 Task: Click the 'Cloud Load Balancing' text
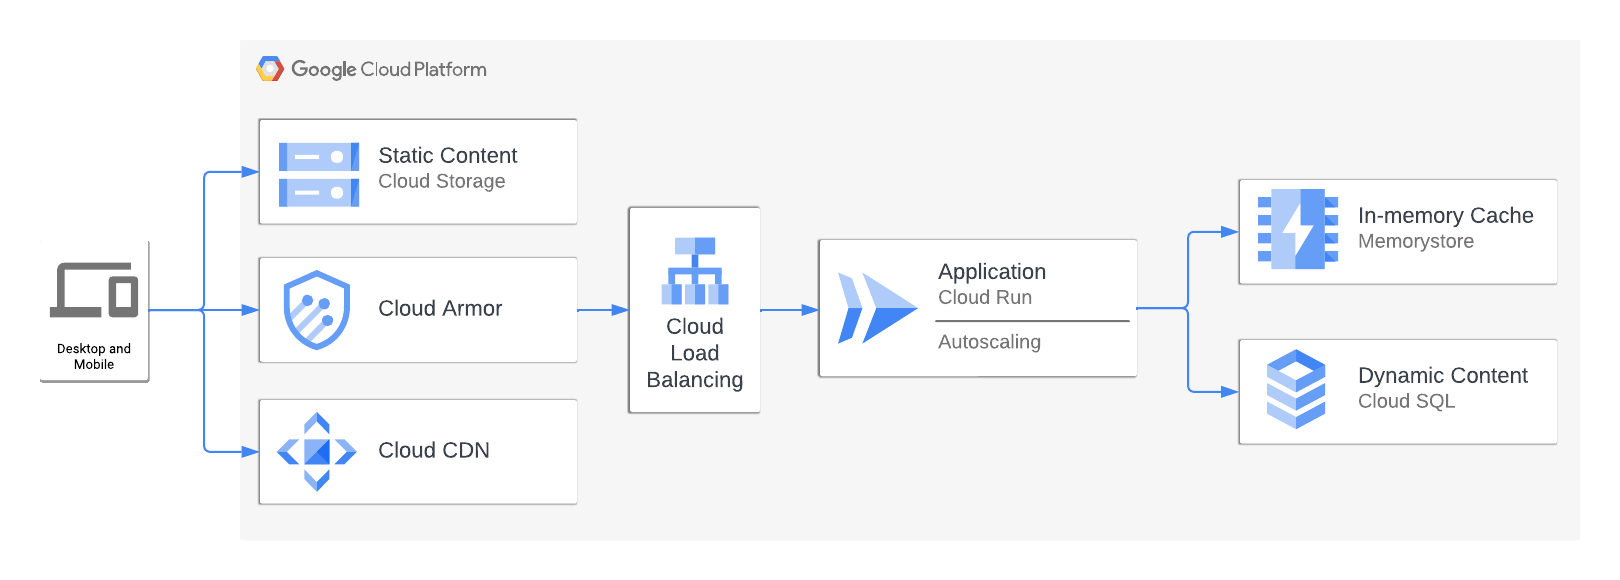(x=695, y=353)
